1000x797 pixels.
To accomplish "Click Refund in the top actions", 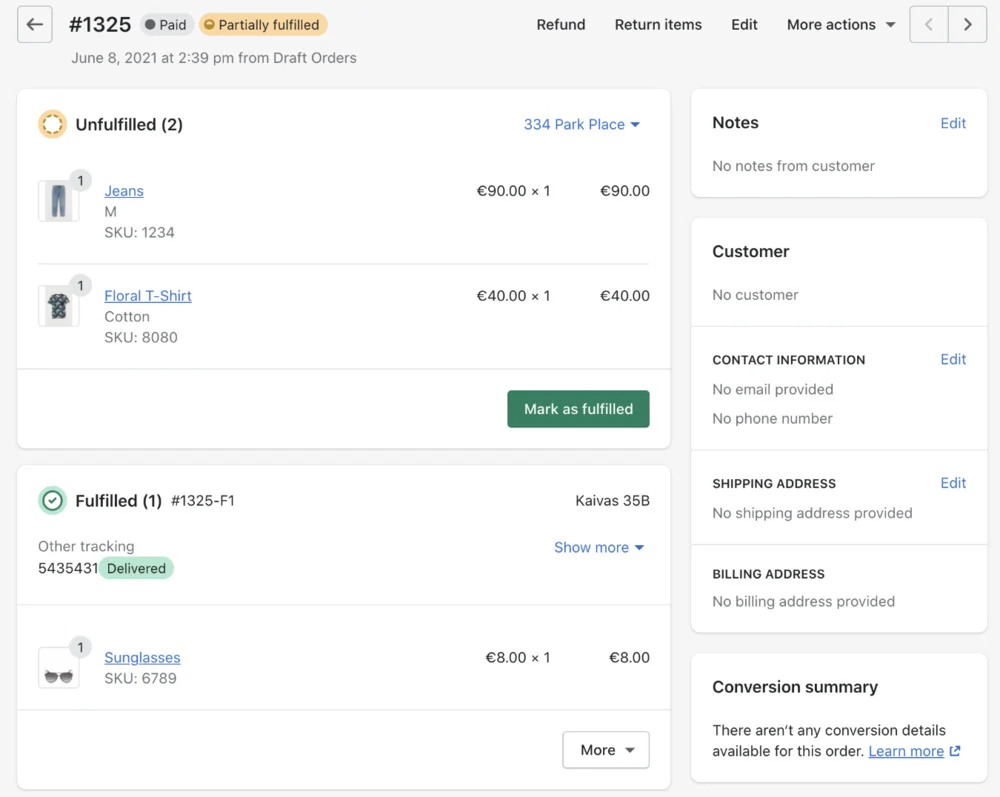I will pos(561,25).
